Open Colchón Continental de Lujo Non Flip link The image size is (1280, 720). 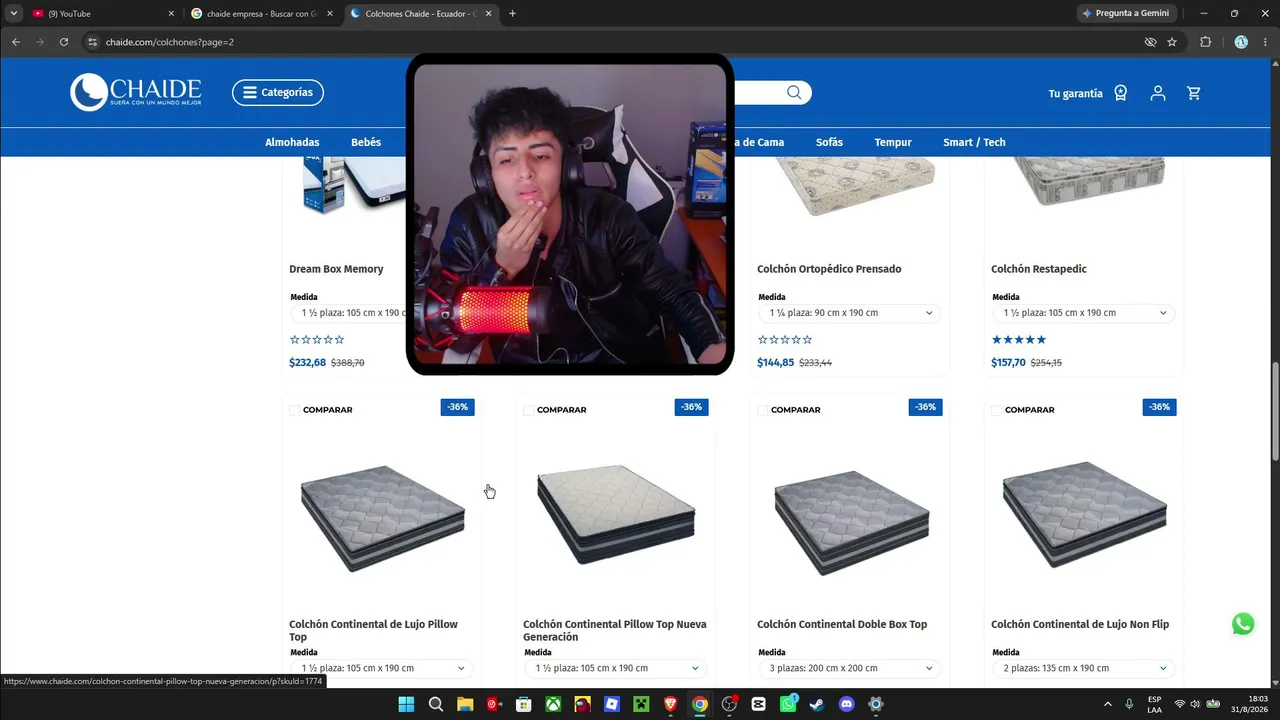click(1080, 624)
